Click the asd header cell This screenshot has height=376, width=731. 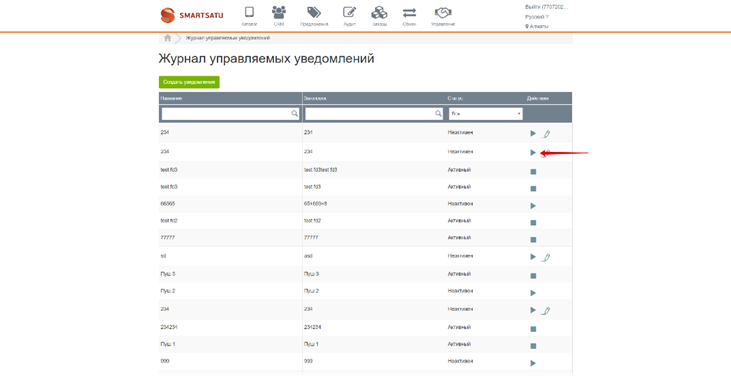(x=308, y=256)
